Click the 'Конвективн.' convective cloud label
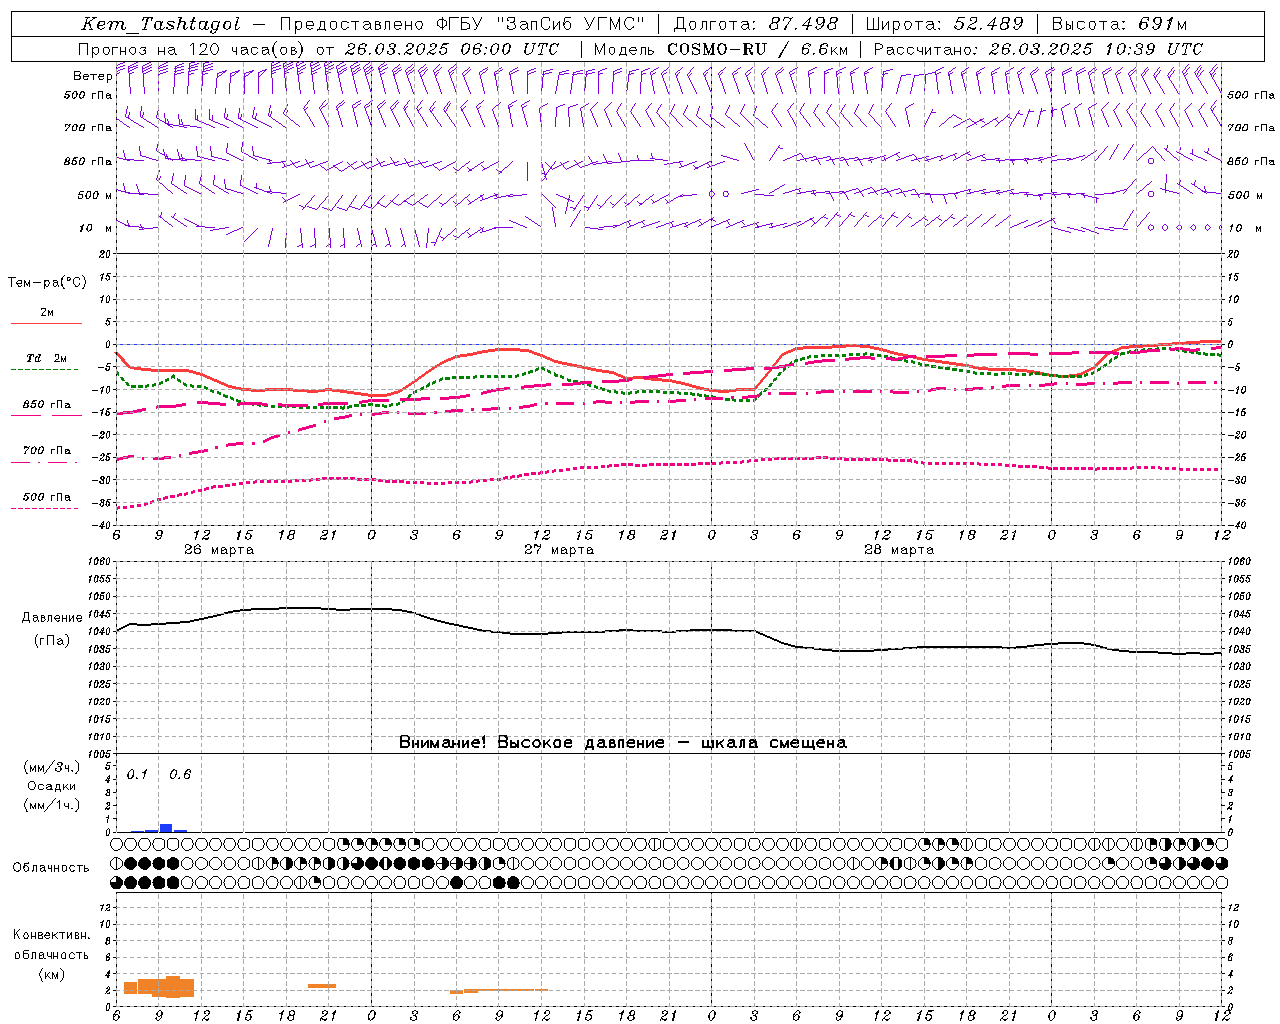 tap(51, 935)
